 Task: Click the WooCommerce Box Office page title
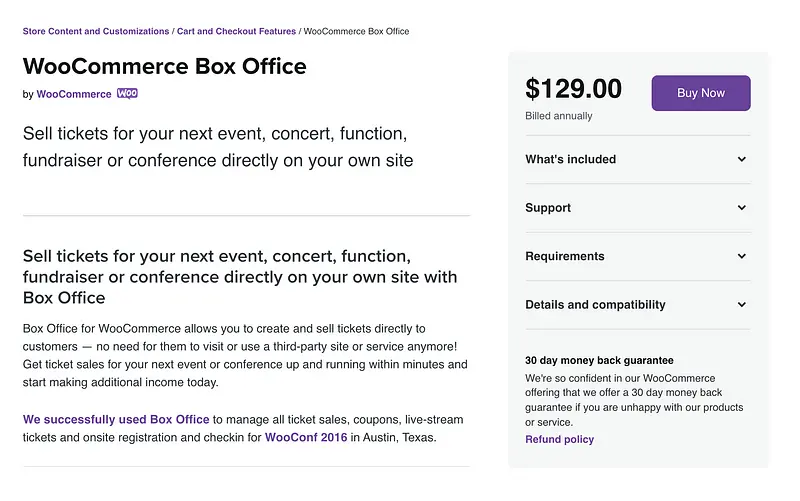[x=164, y=67]
